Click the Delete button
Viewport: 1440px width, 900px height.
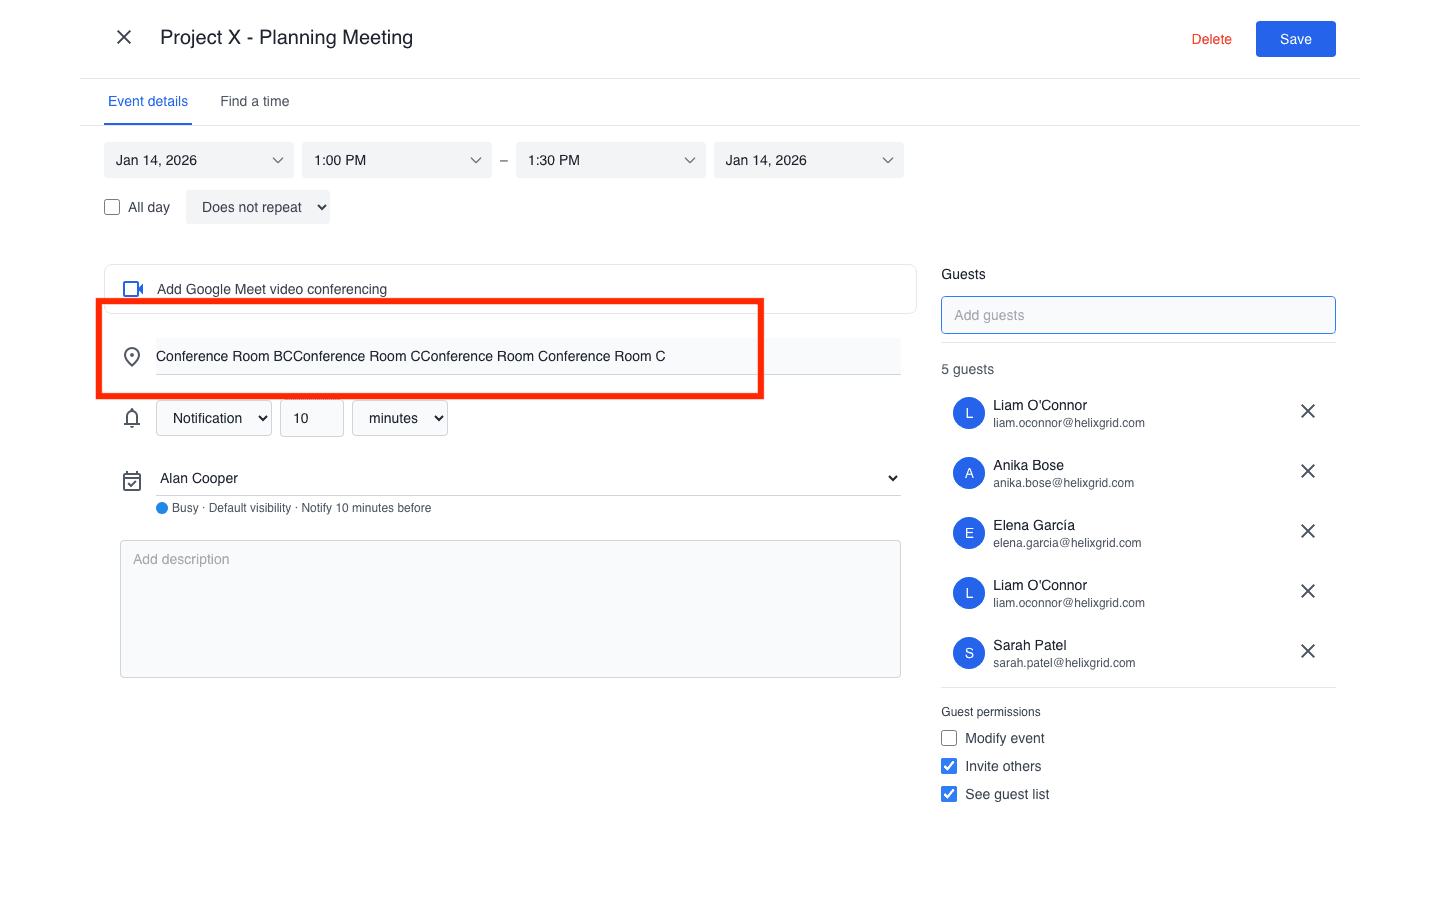click(x=1211, y=39)
